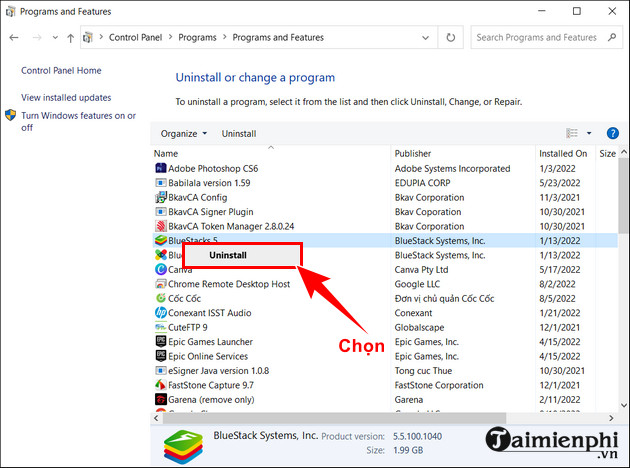Click the Epic Games Launcher icon
The image size is (630, 468).
point(161,341)
